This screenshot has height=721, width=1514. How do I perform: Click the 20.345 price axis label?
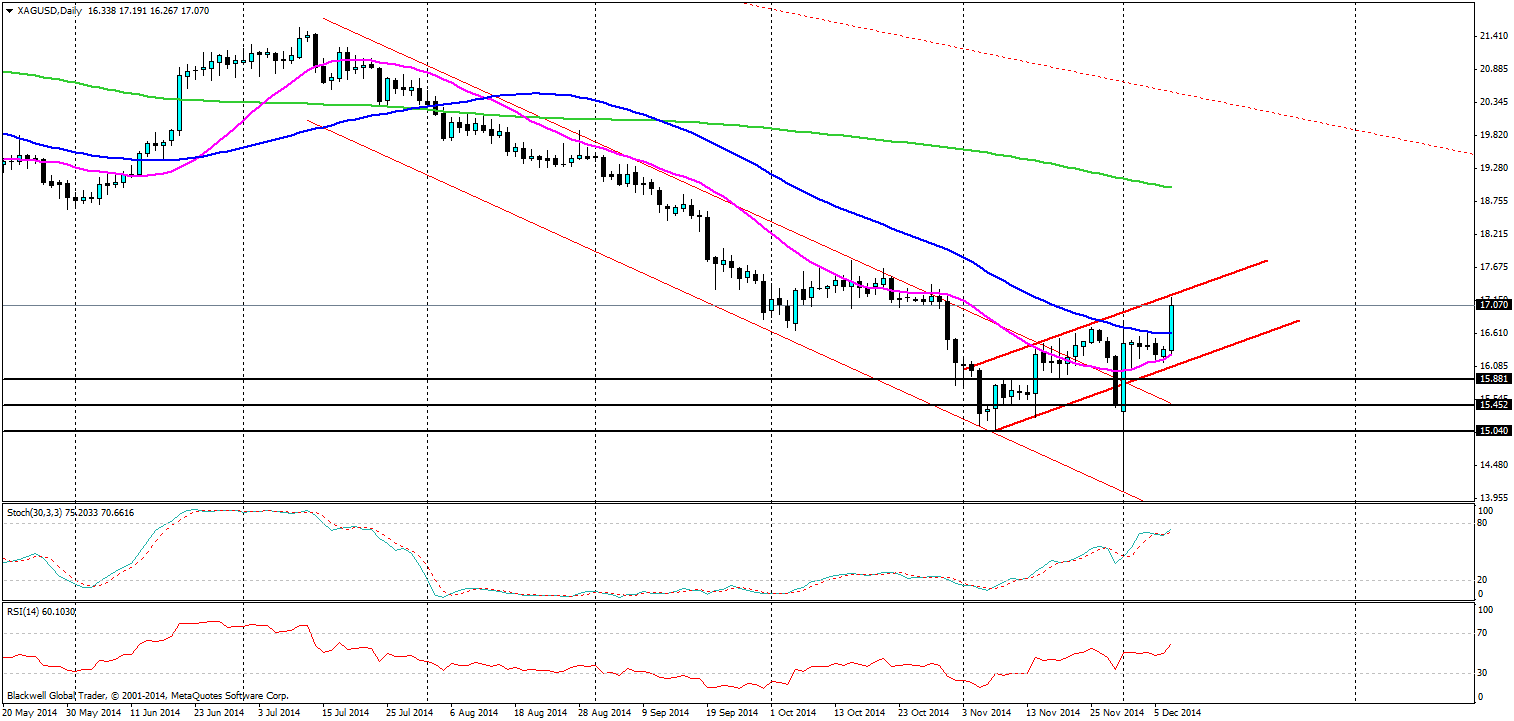click(1494, 102)
